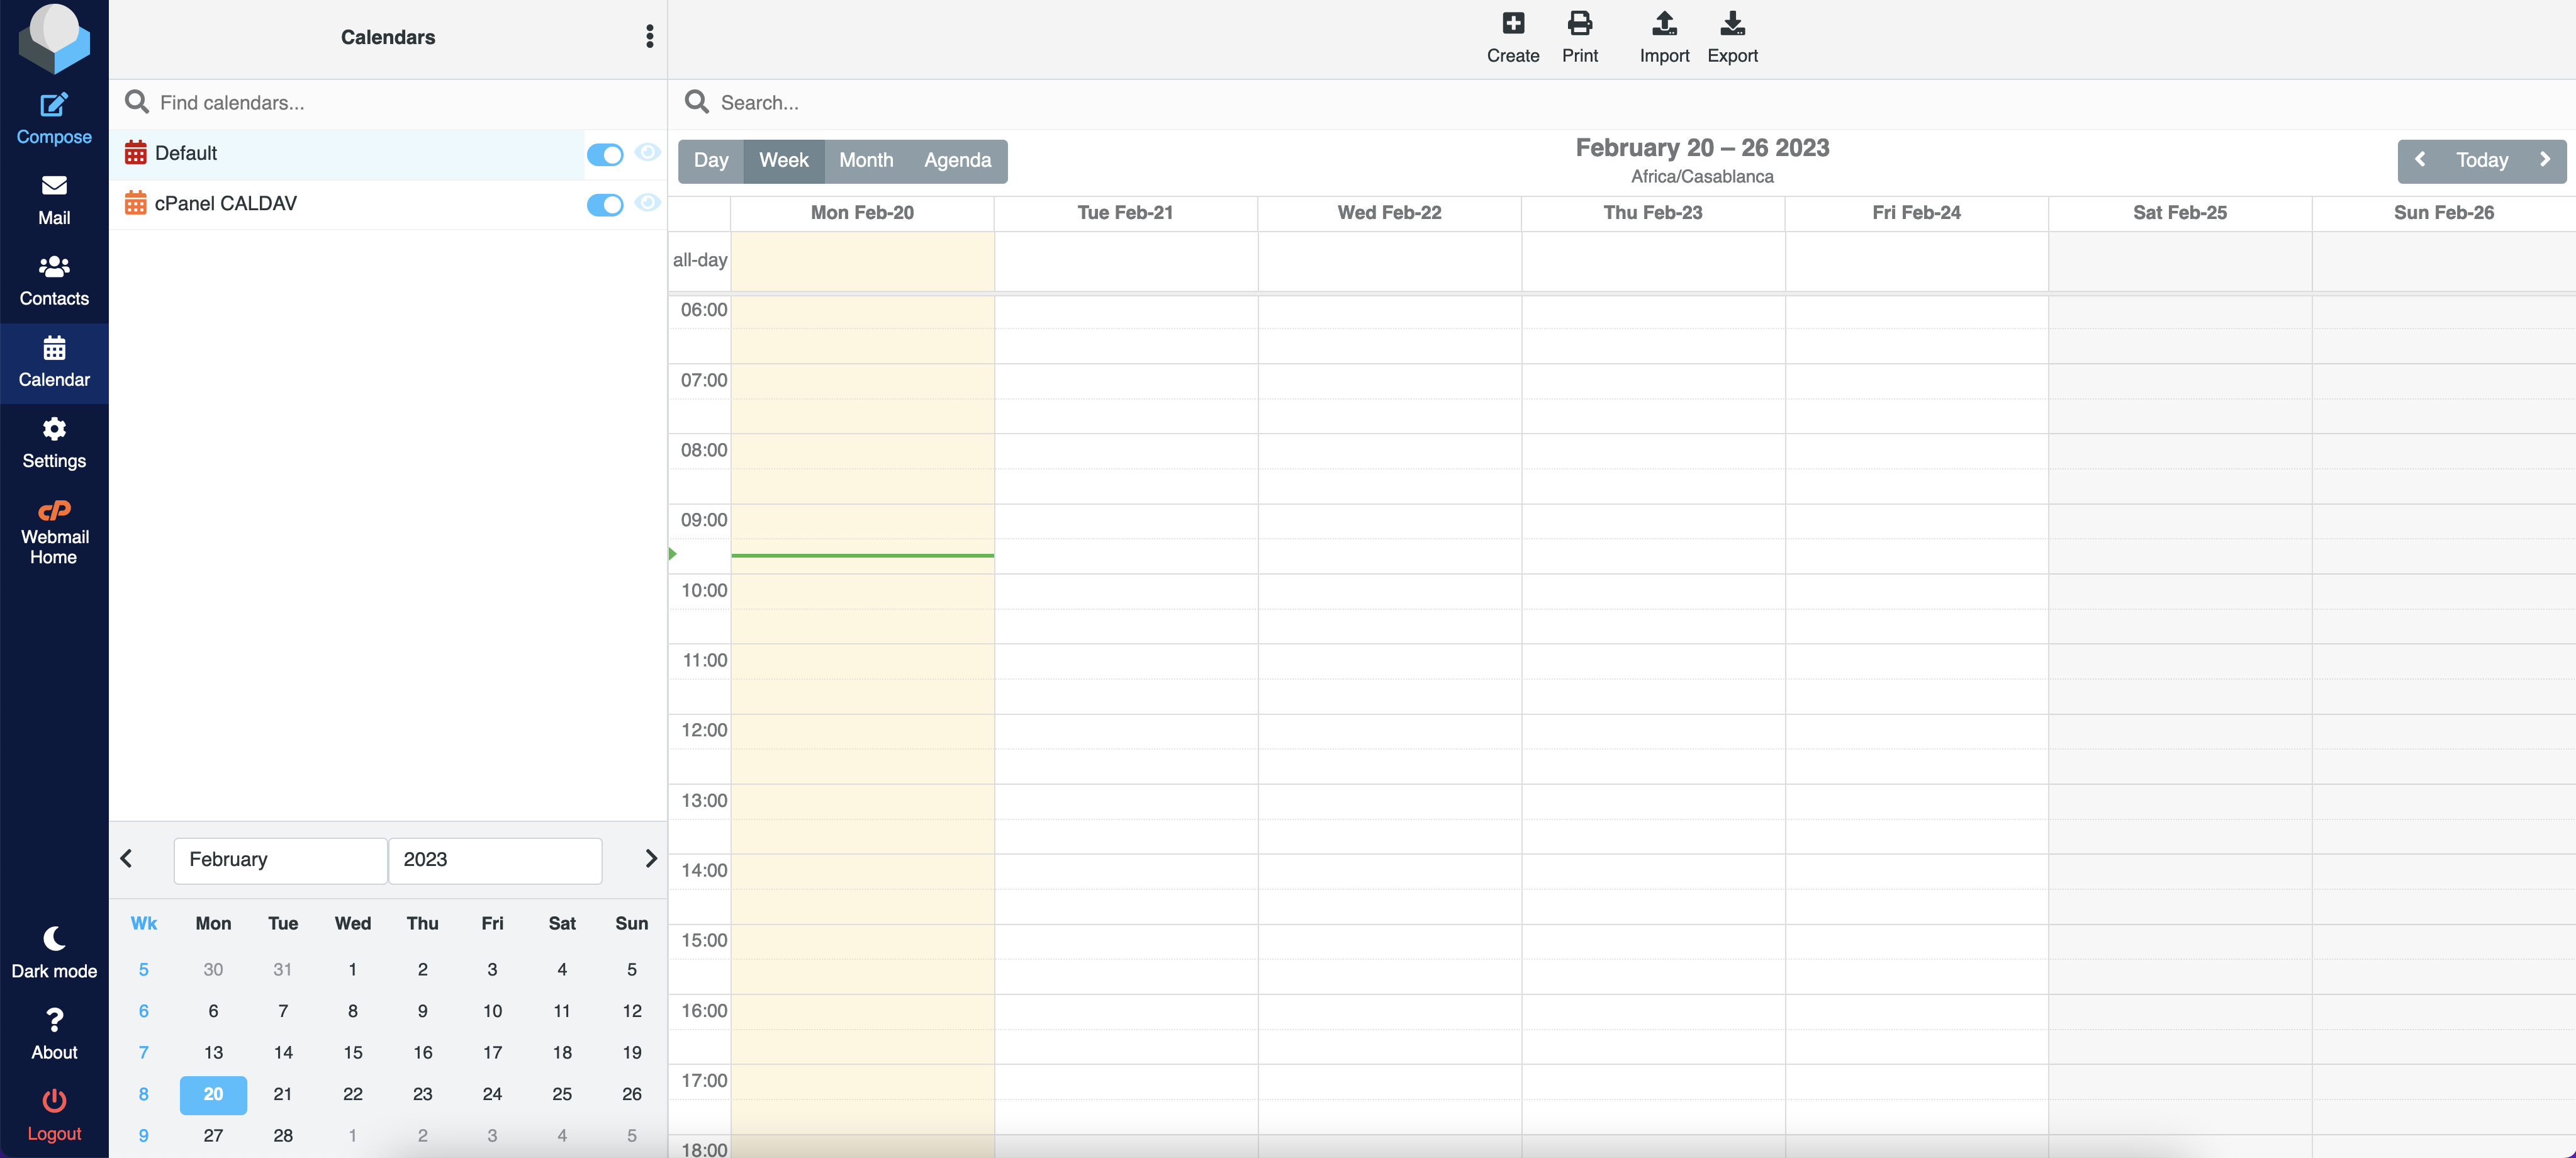Go to the next month in mini calendar

(x=651, y=858)
